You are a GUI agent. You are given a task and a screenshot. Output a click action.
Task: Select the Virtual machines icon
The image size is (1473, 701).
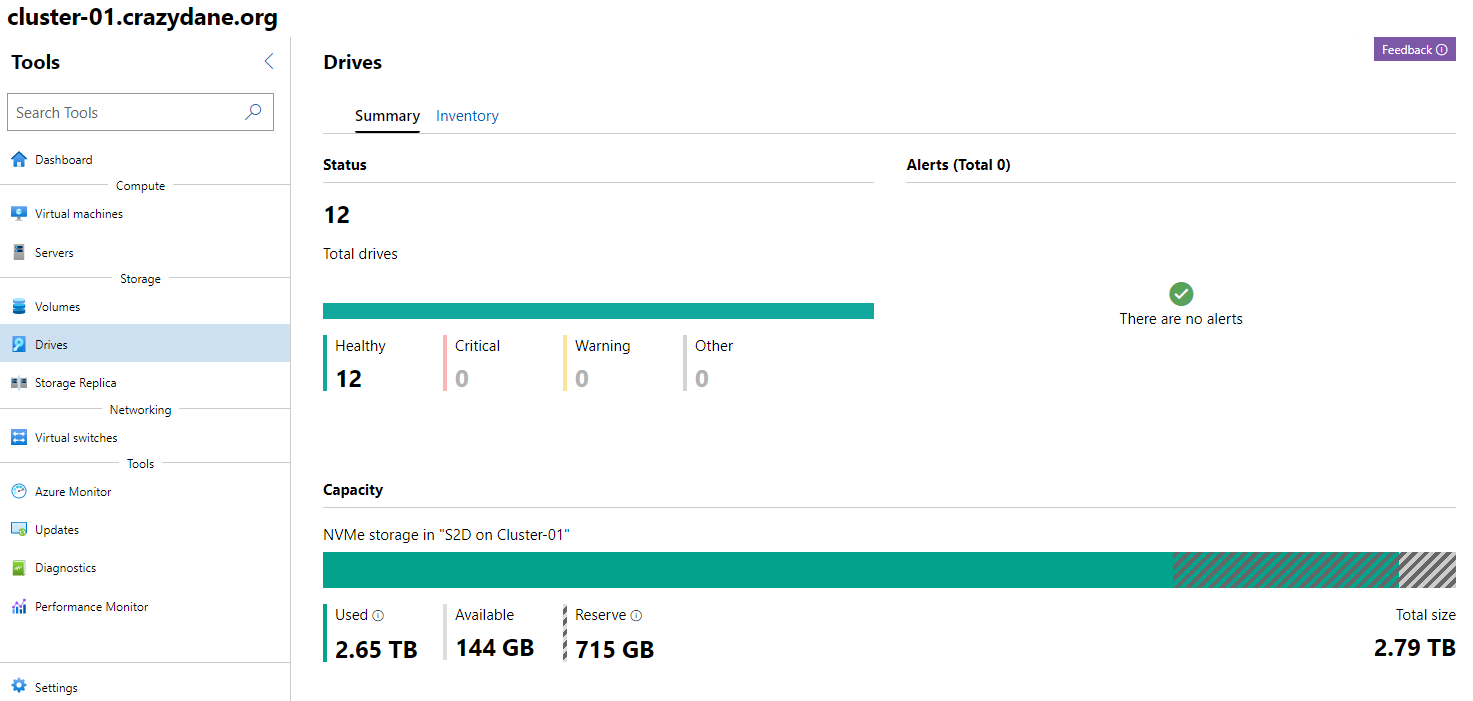[x=19, y=213]
